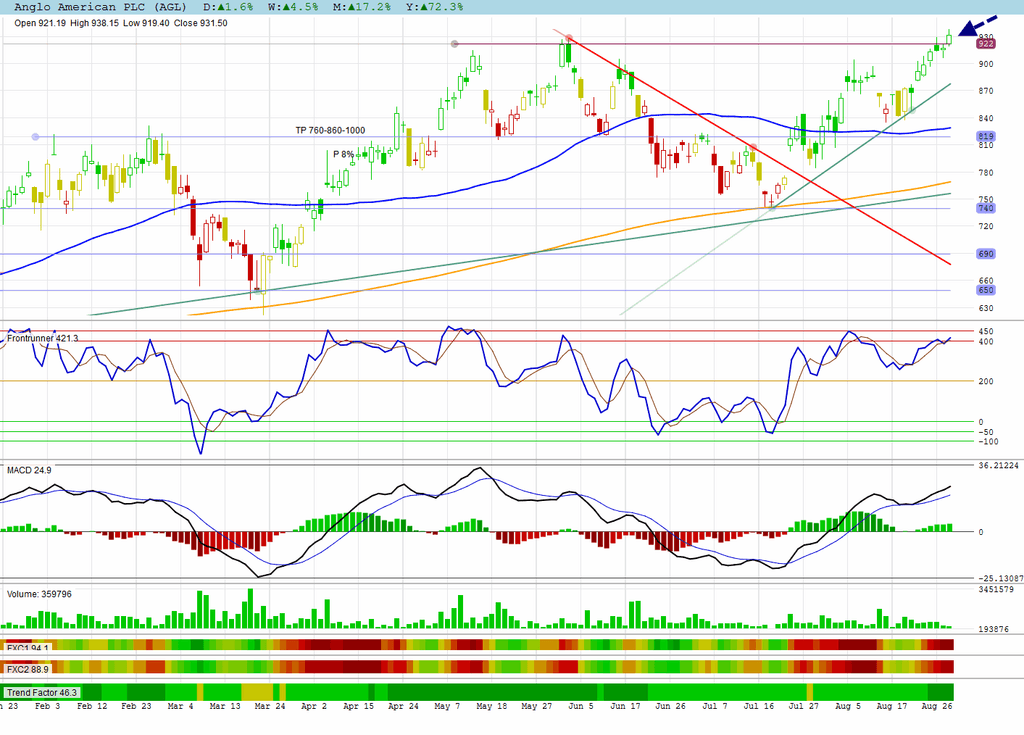Click the -100 Frontrunner axis label
Image resolution: width=1024 pixels, height=735 pixels.
point(988,442)
